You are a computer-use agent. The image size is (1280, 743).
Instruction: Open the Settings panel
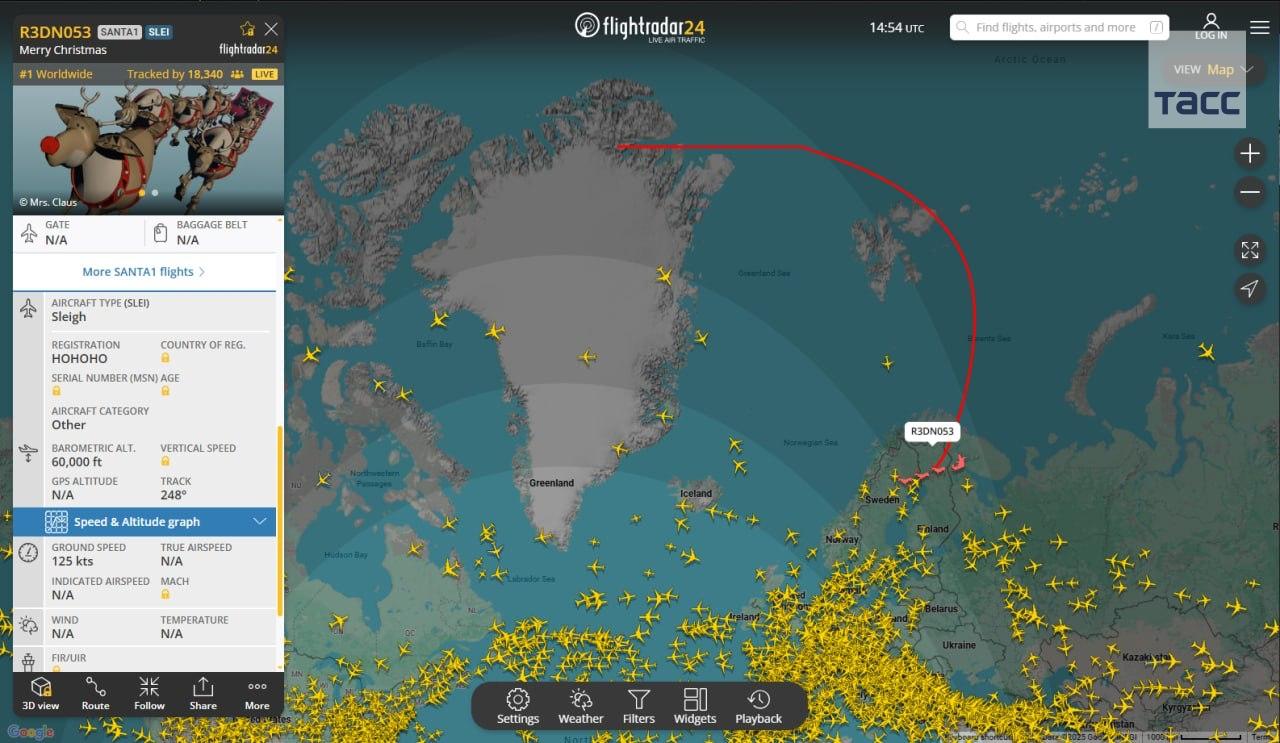pos(518,707)
